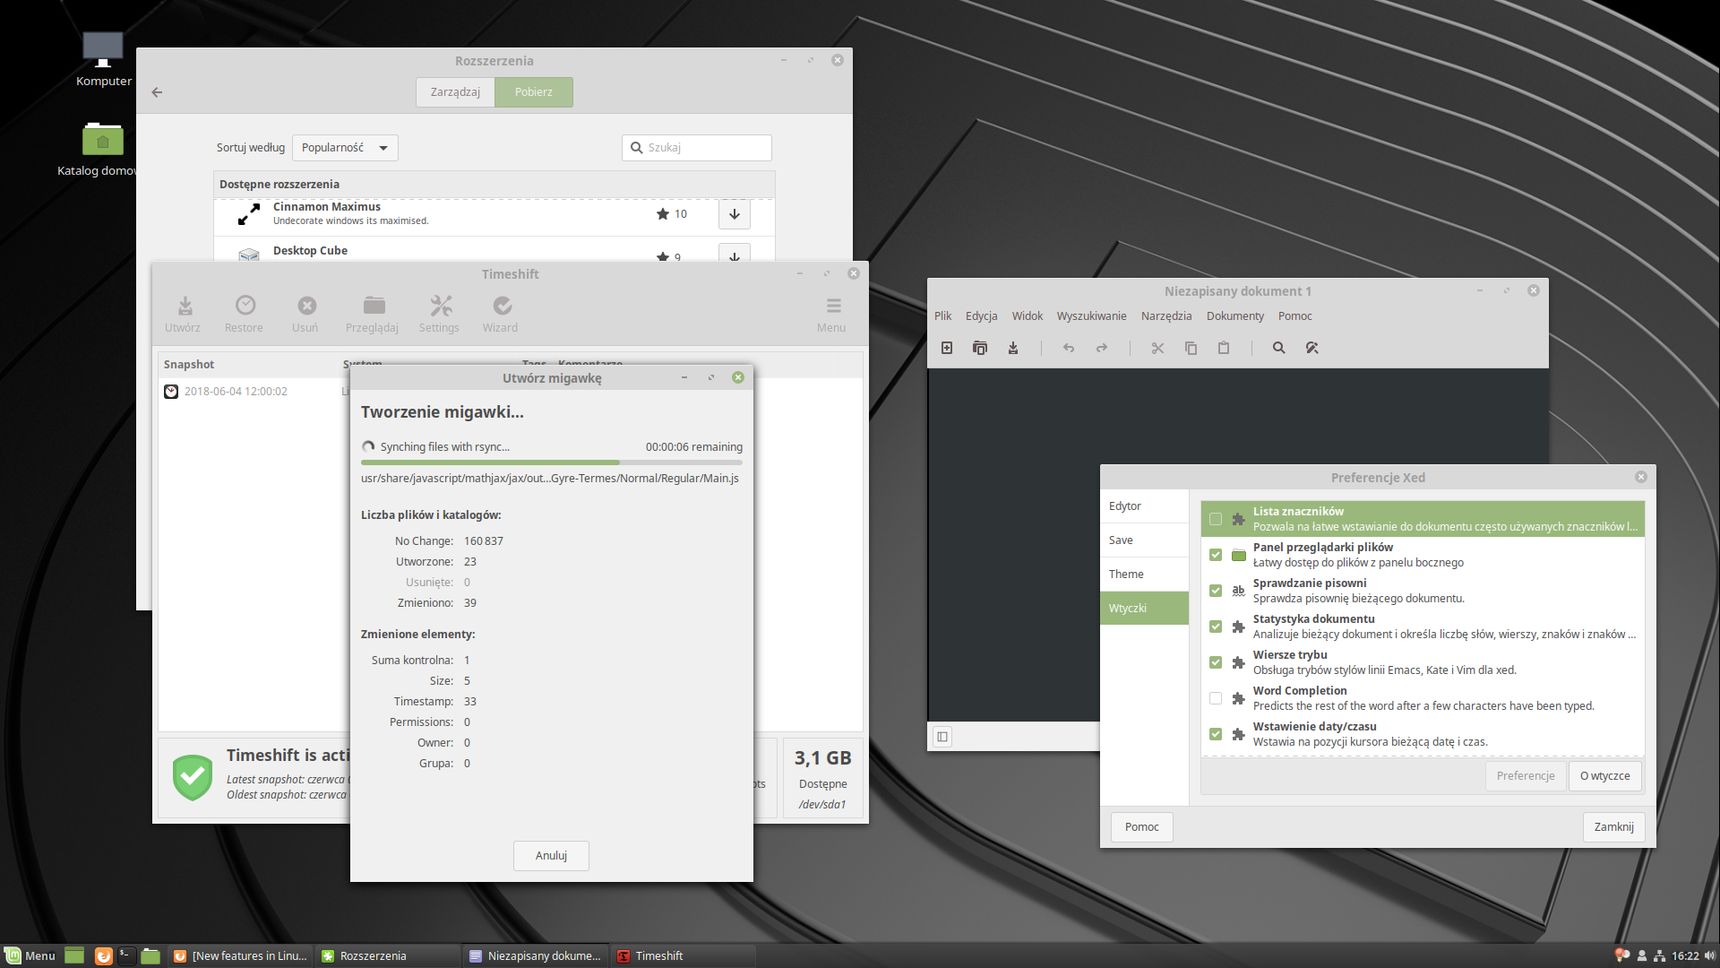This screenshot has height=968, width=1720.
Task: Select Edytor in Xed preferences sidebar
Action: click(x=1144, y=506)
